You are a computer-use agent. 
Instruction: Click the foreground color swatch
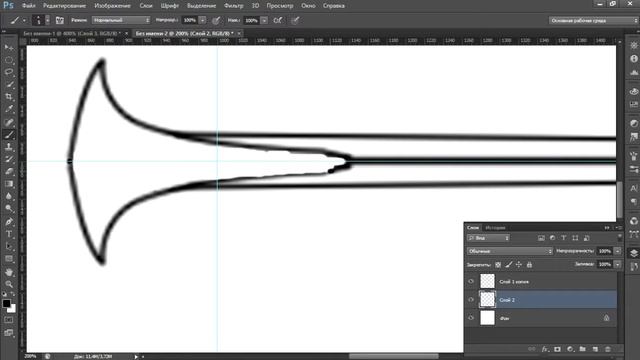pos(6,303)
